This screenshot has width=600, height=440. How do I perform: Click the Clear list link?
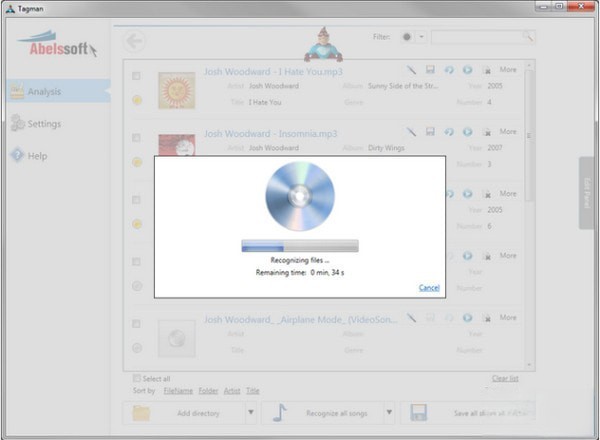pyautogui.click(x=505, y=378)
